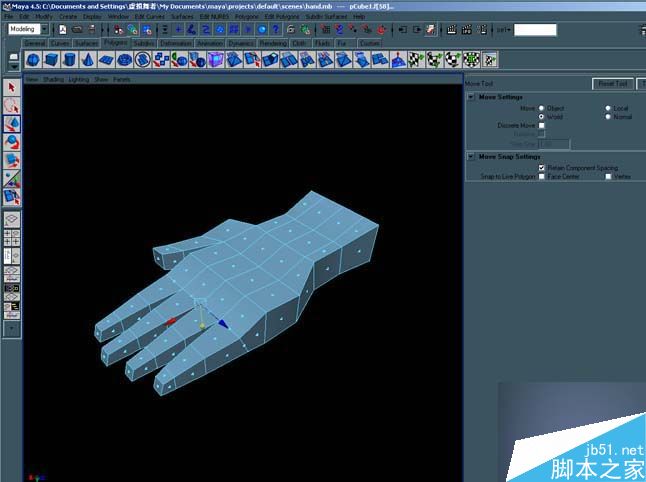Open the viewport Lighting menu
646x482 pixels.
point(78,79)
